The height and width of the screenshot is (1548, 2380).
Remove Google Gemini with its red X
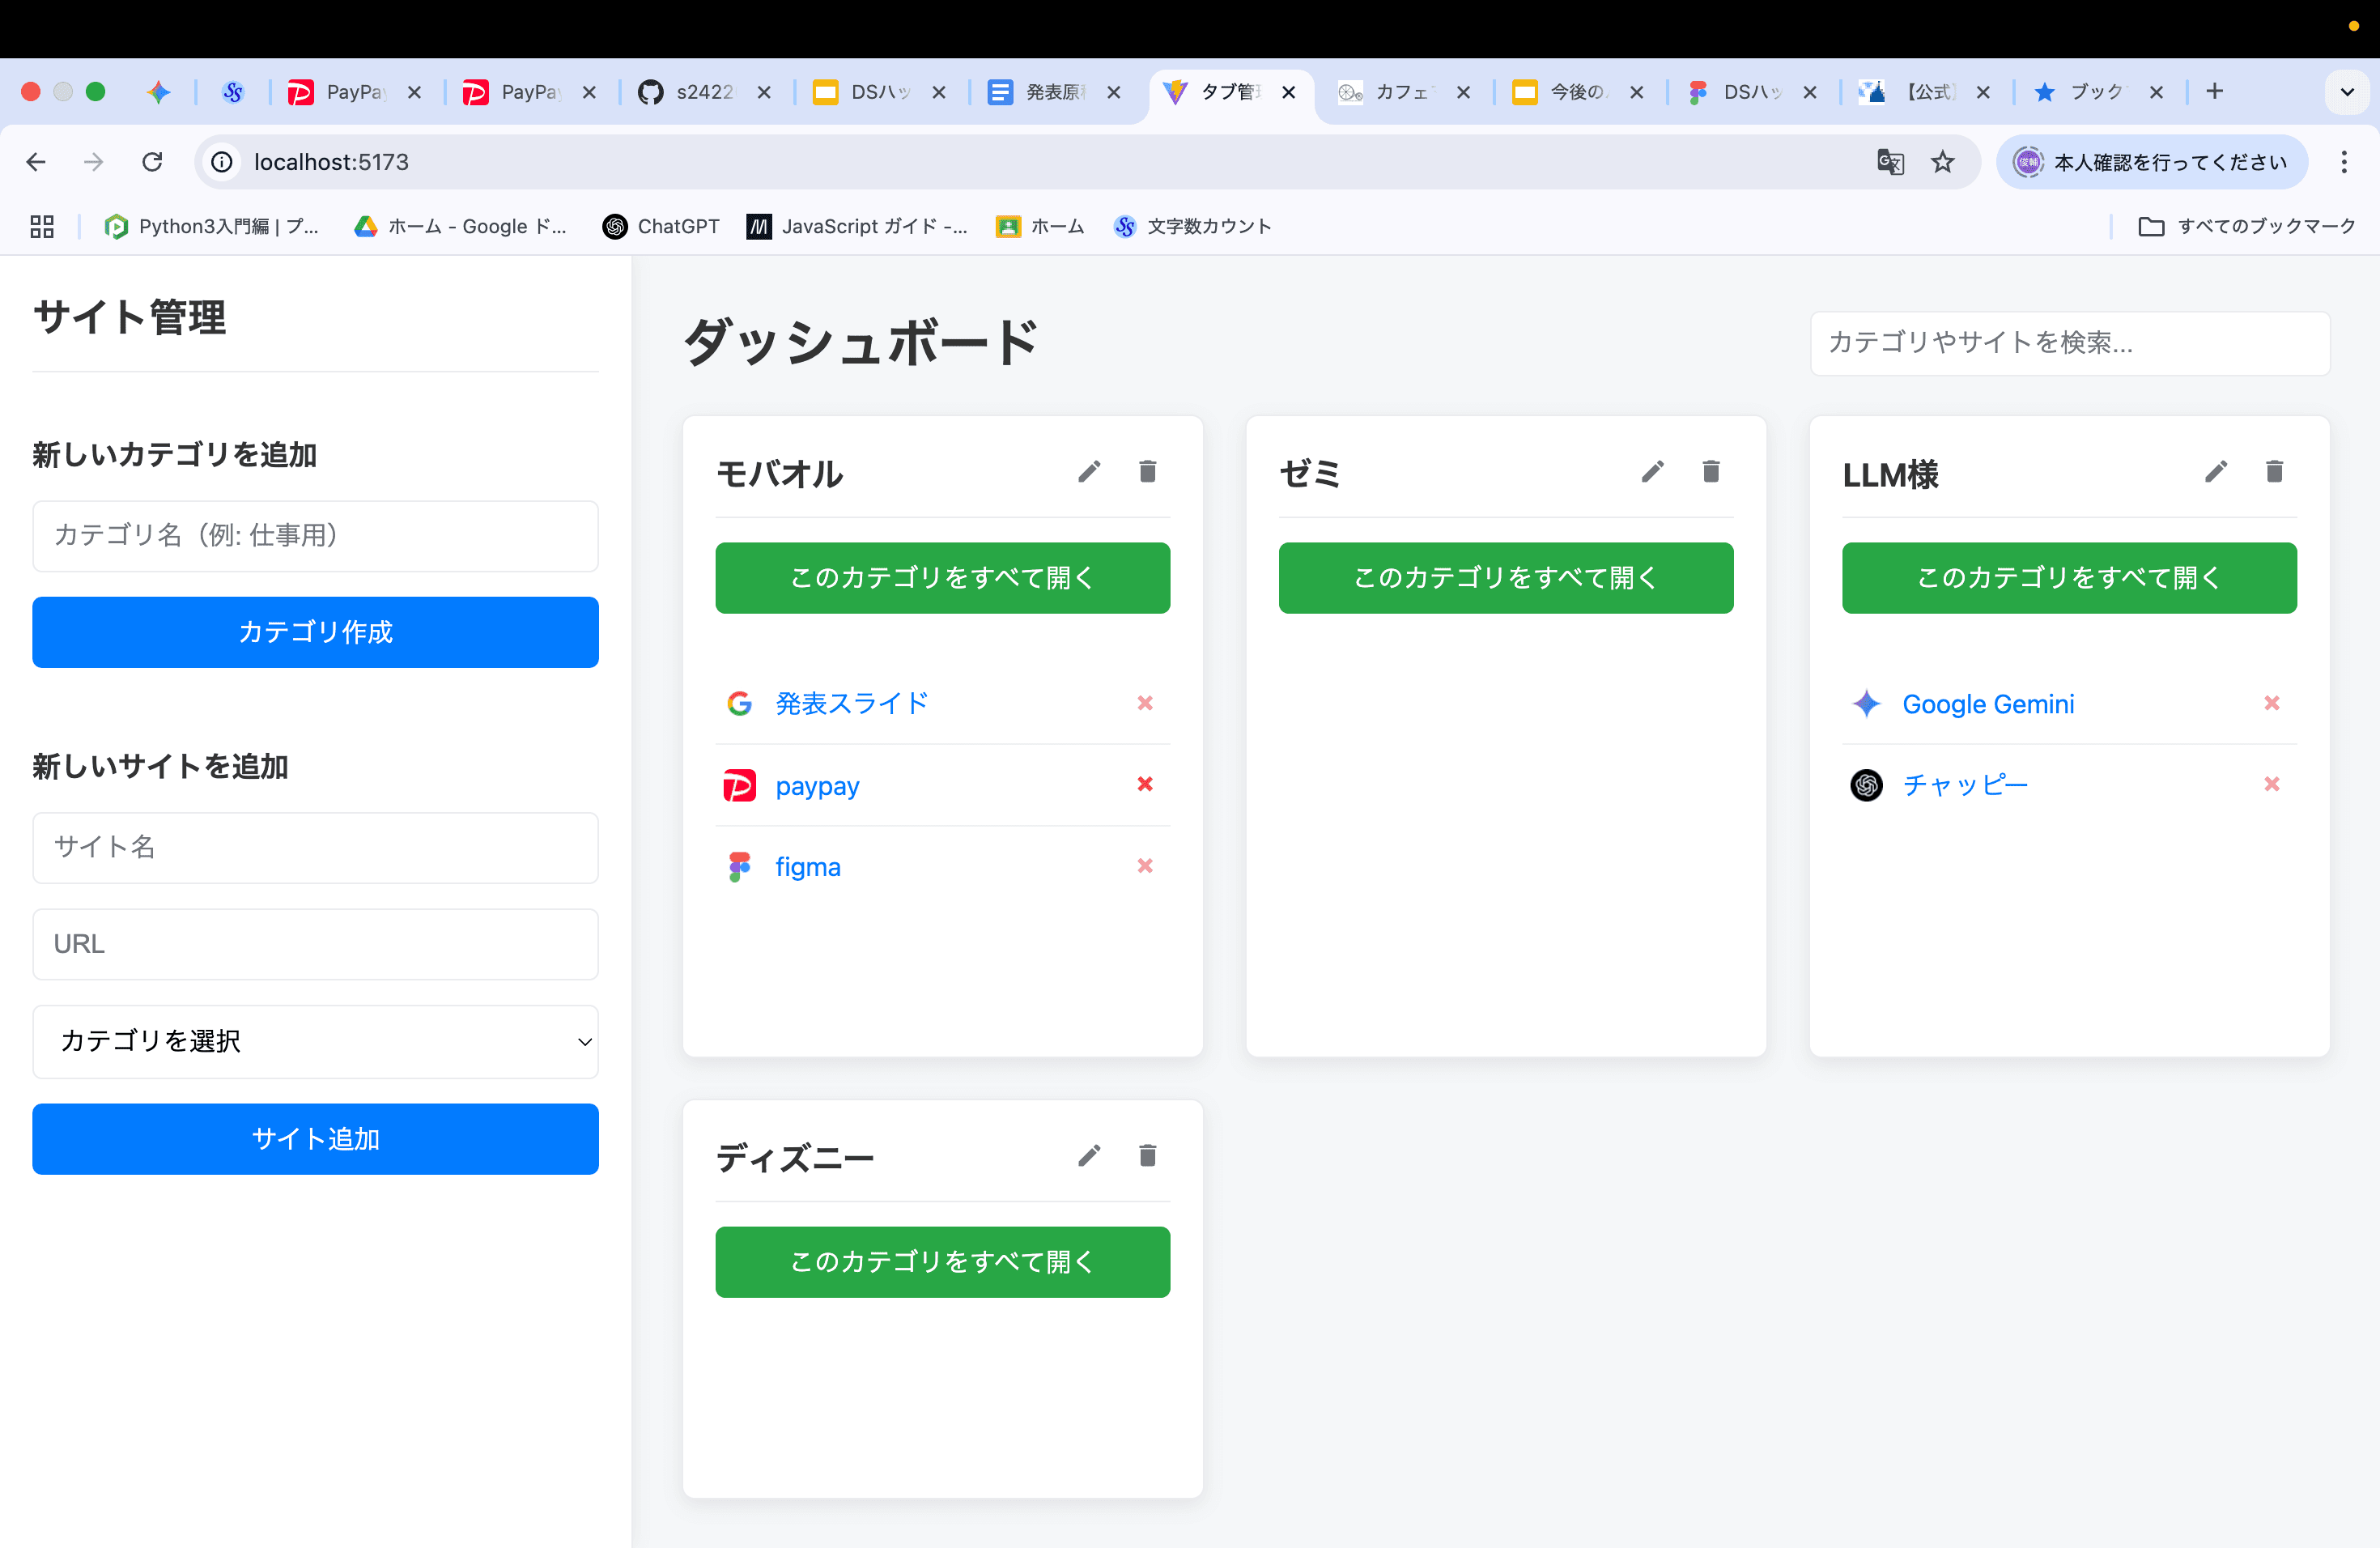click(x=2273, y=703)
